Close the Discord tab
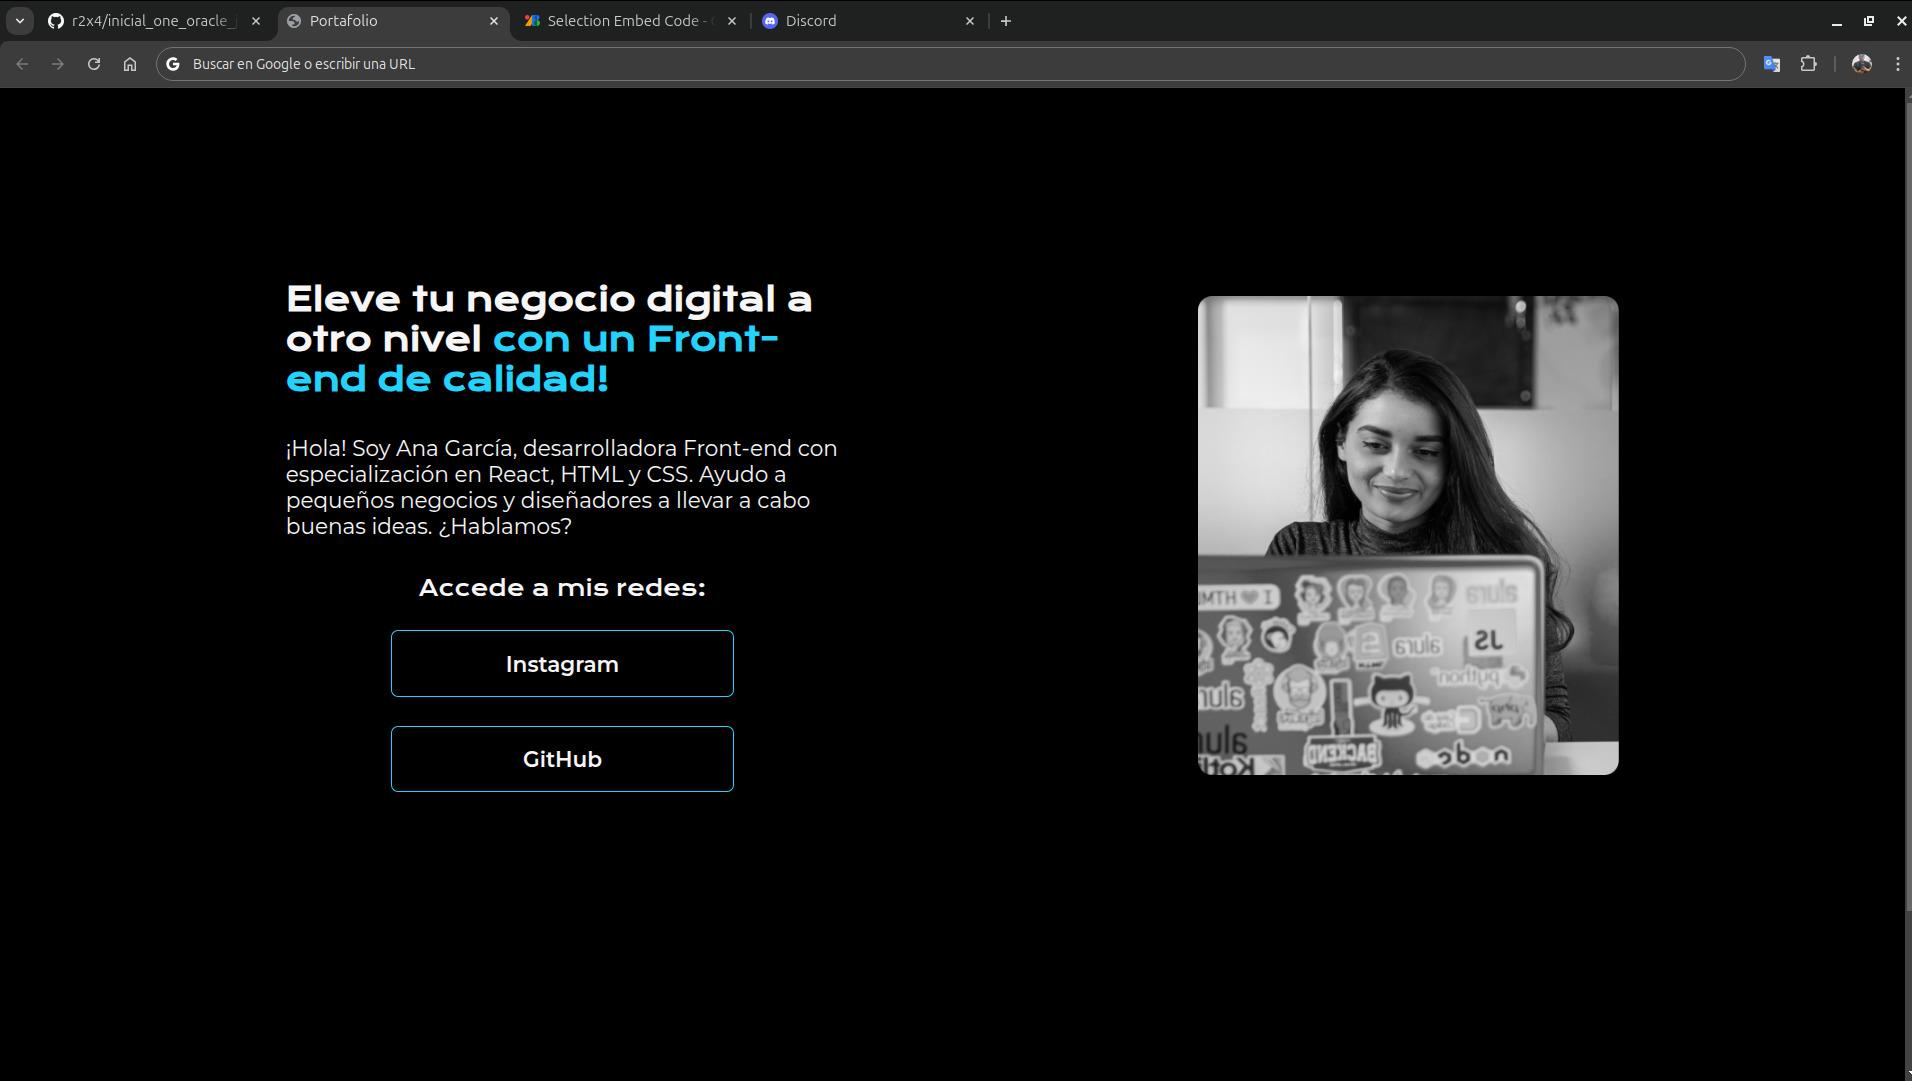Image resolution: width=1912 pixels, height=1081 pixels. click(969, 21)
